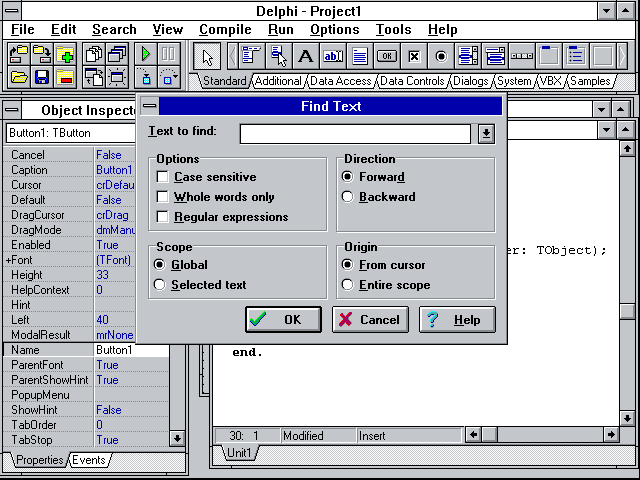Choose the MainMenu component icon
640x480 pixels.
click(251, 56)
